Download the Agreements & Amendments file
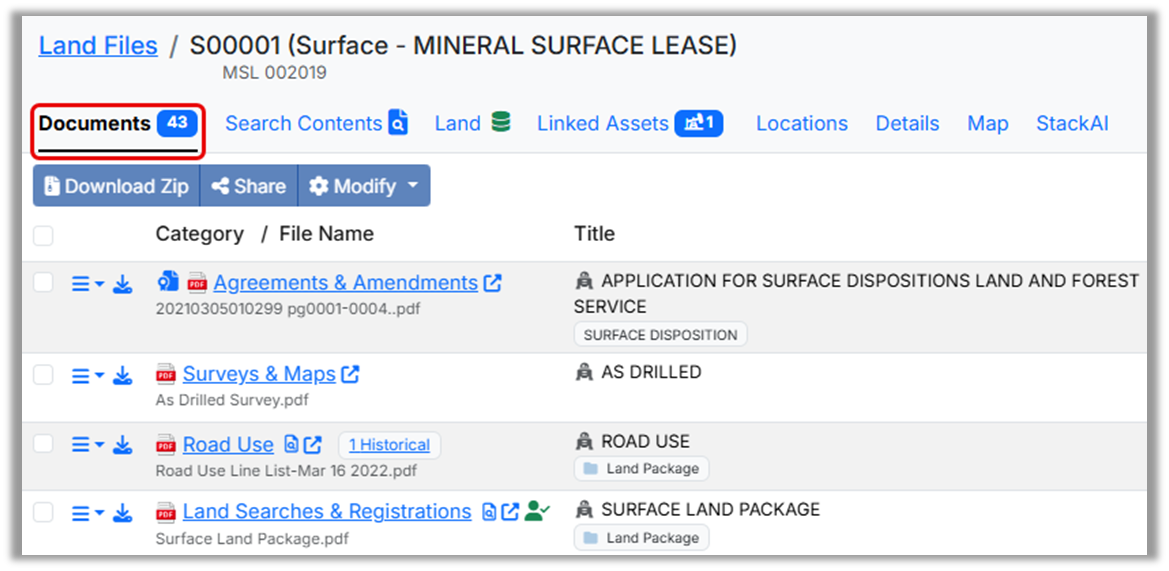 123,285
